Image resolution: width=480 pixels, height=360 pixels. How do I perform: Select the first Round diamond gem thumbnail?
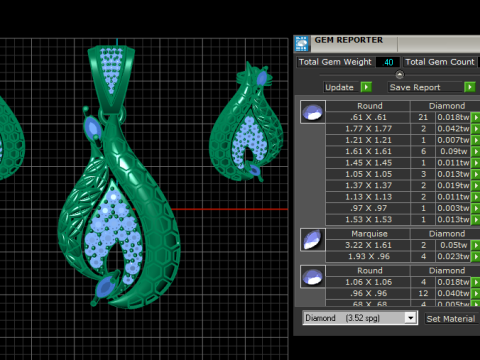(x=313, y=112)
